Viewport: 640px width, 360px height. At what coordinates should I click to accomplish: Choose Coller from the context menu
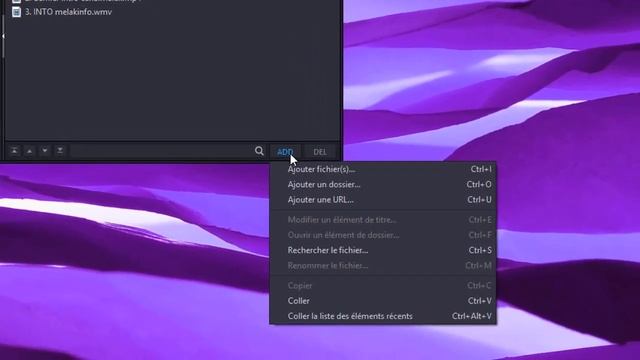[383, 301]
